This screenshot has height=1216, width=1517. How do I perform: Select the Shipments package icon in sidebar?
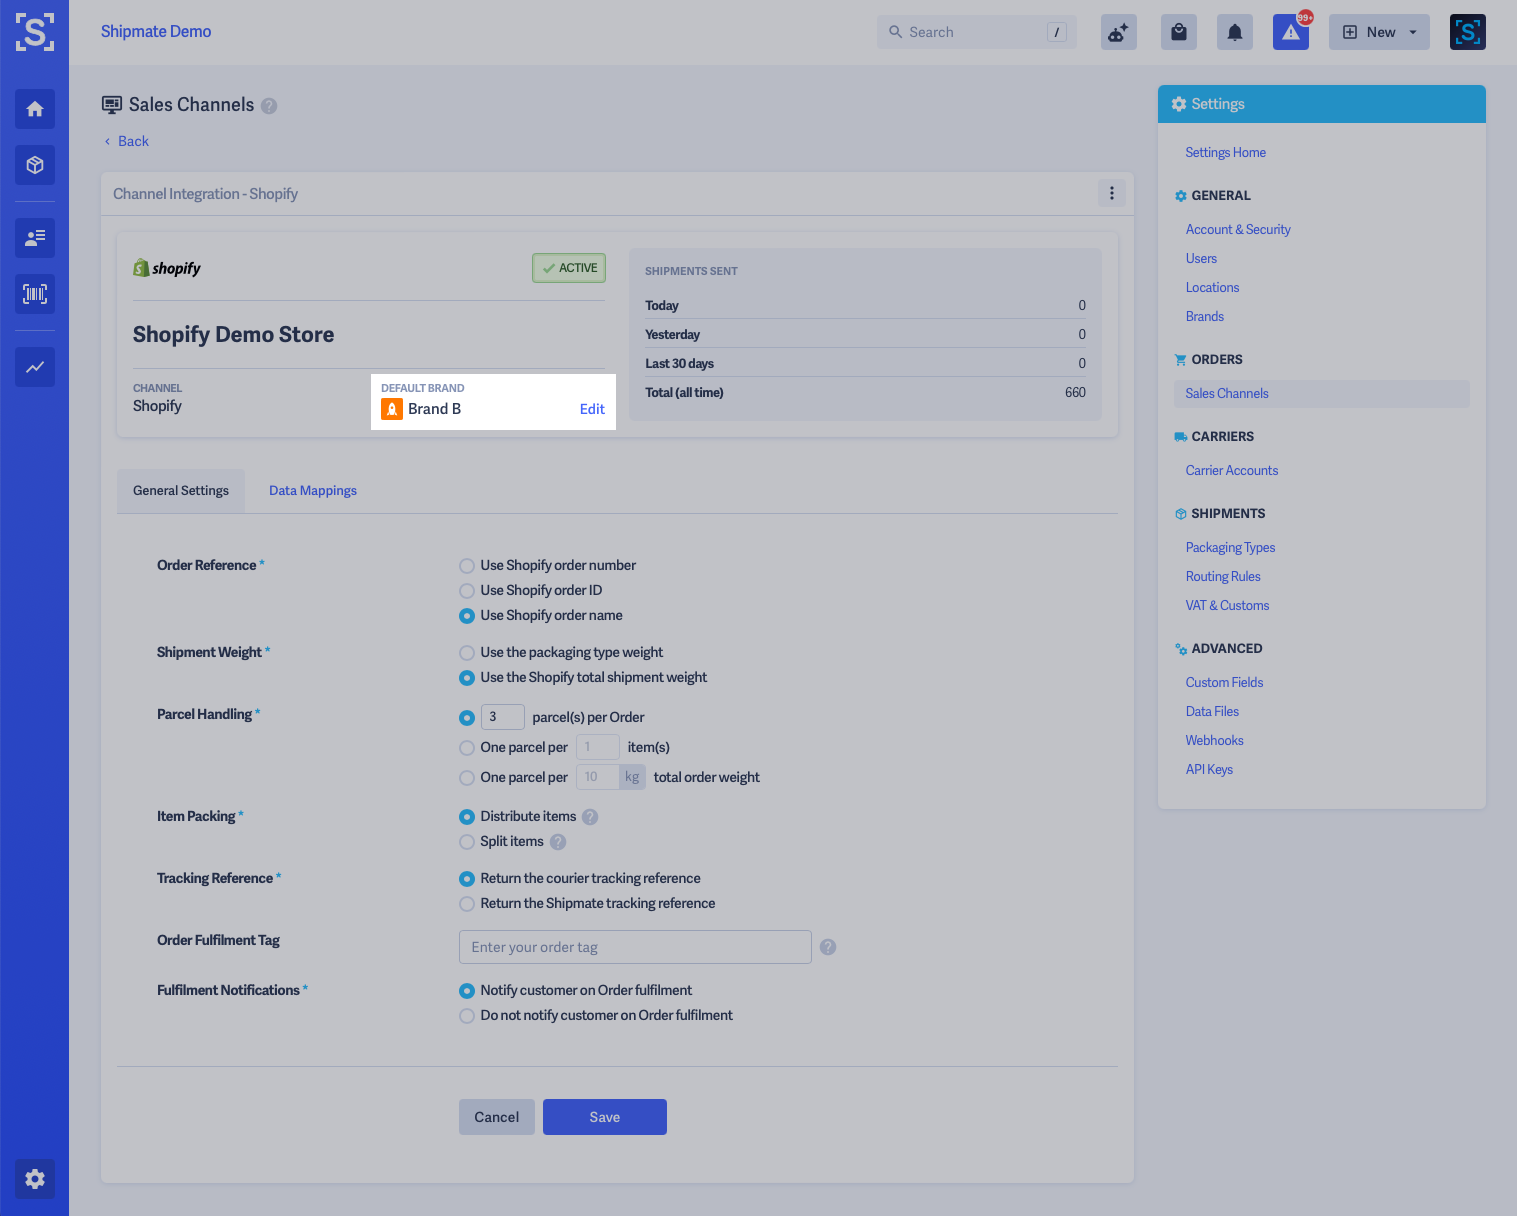point(35,165)
